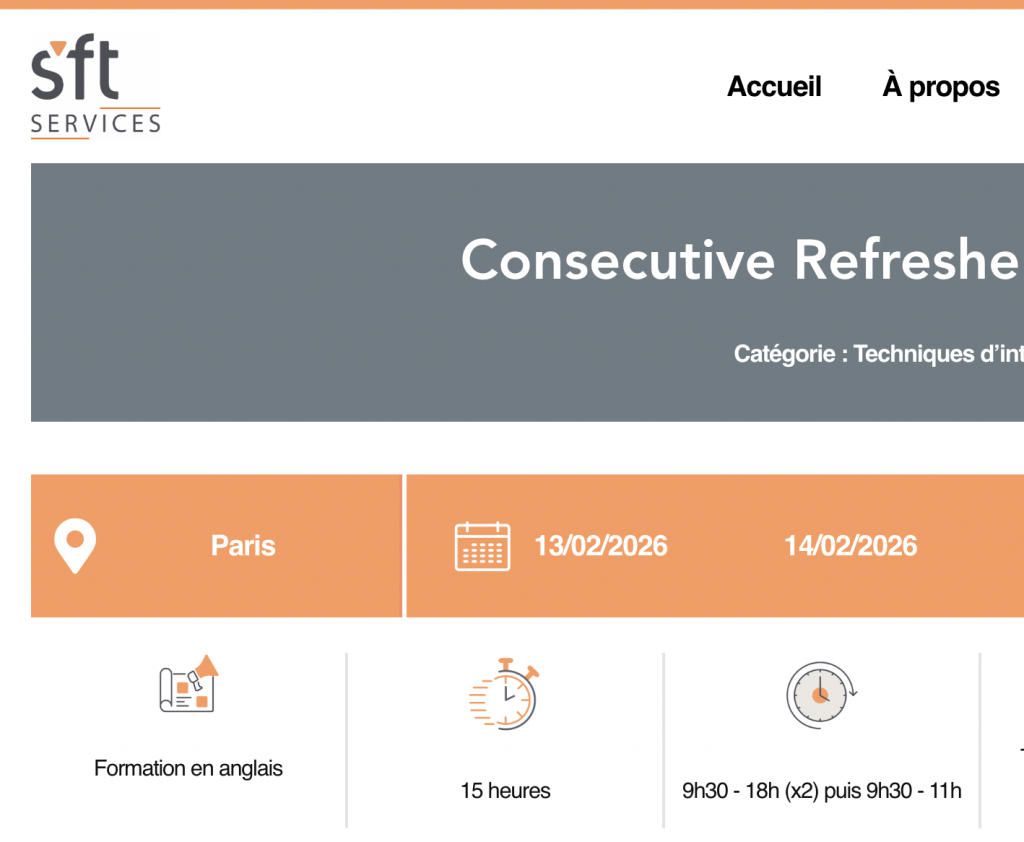This screenshot has width=1024, height=842.
Task: Click the vertical divider after 15 heures
Action: coord(663,740)
